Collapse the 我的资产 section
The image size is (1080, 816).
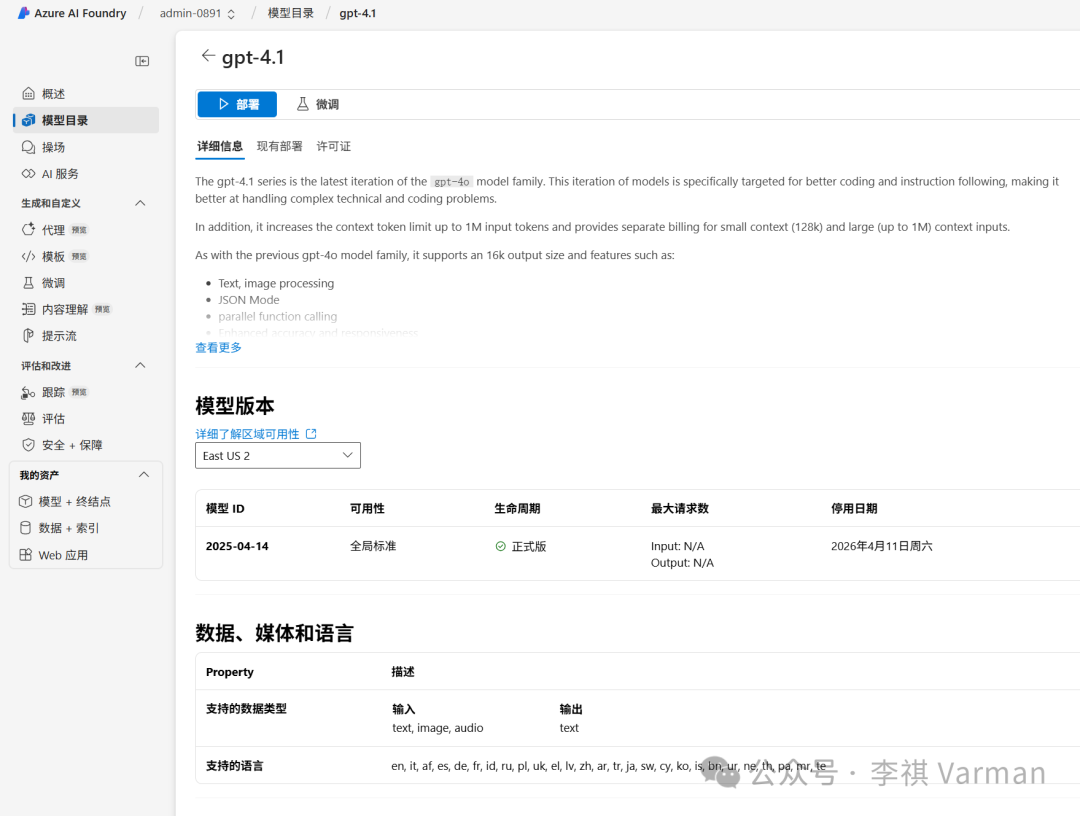(x=144, y=475)
